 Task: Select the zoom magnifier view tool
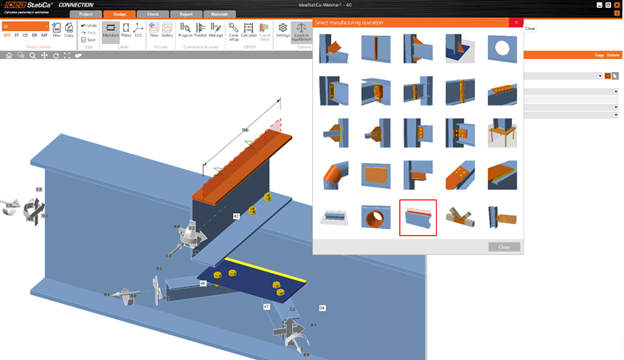(33, 55)
